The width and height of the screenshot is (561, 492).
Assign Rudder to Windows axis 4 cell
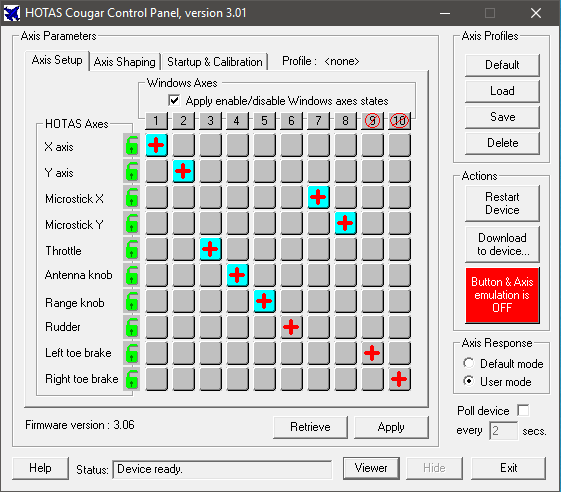(237, 327)
